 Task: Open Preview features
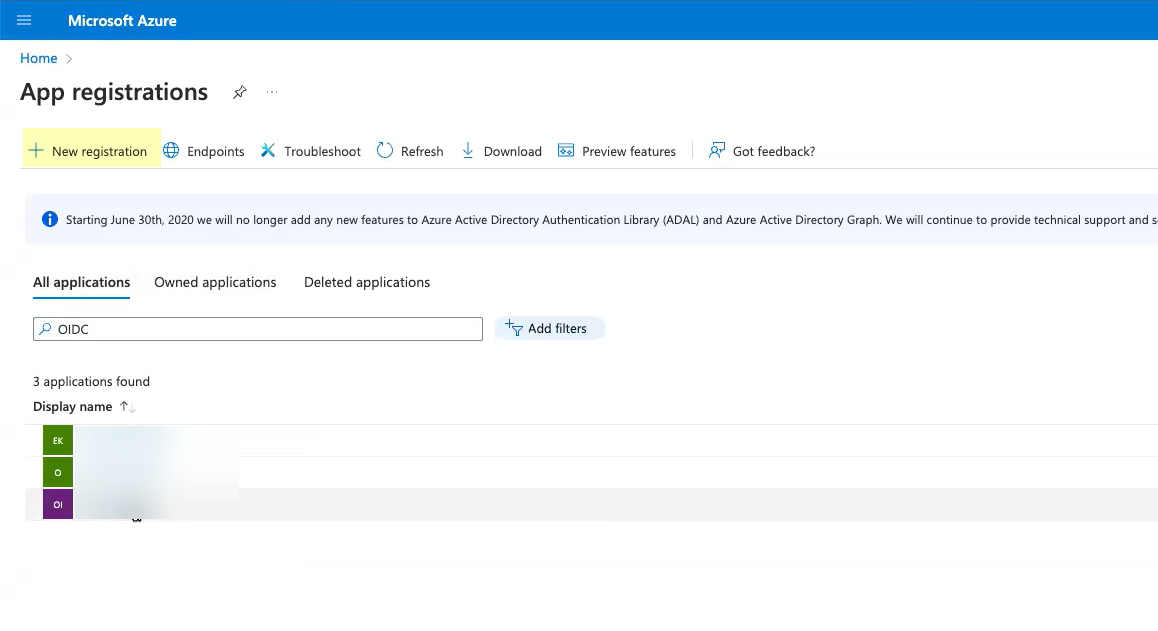click(617, 151)
